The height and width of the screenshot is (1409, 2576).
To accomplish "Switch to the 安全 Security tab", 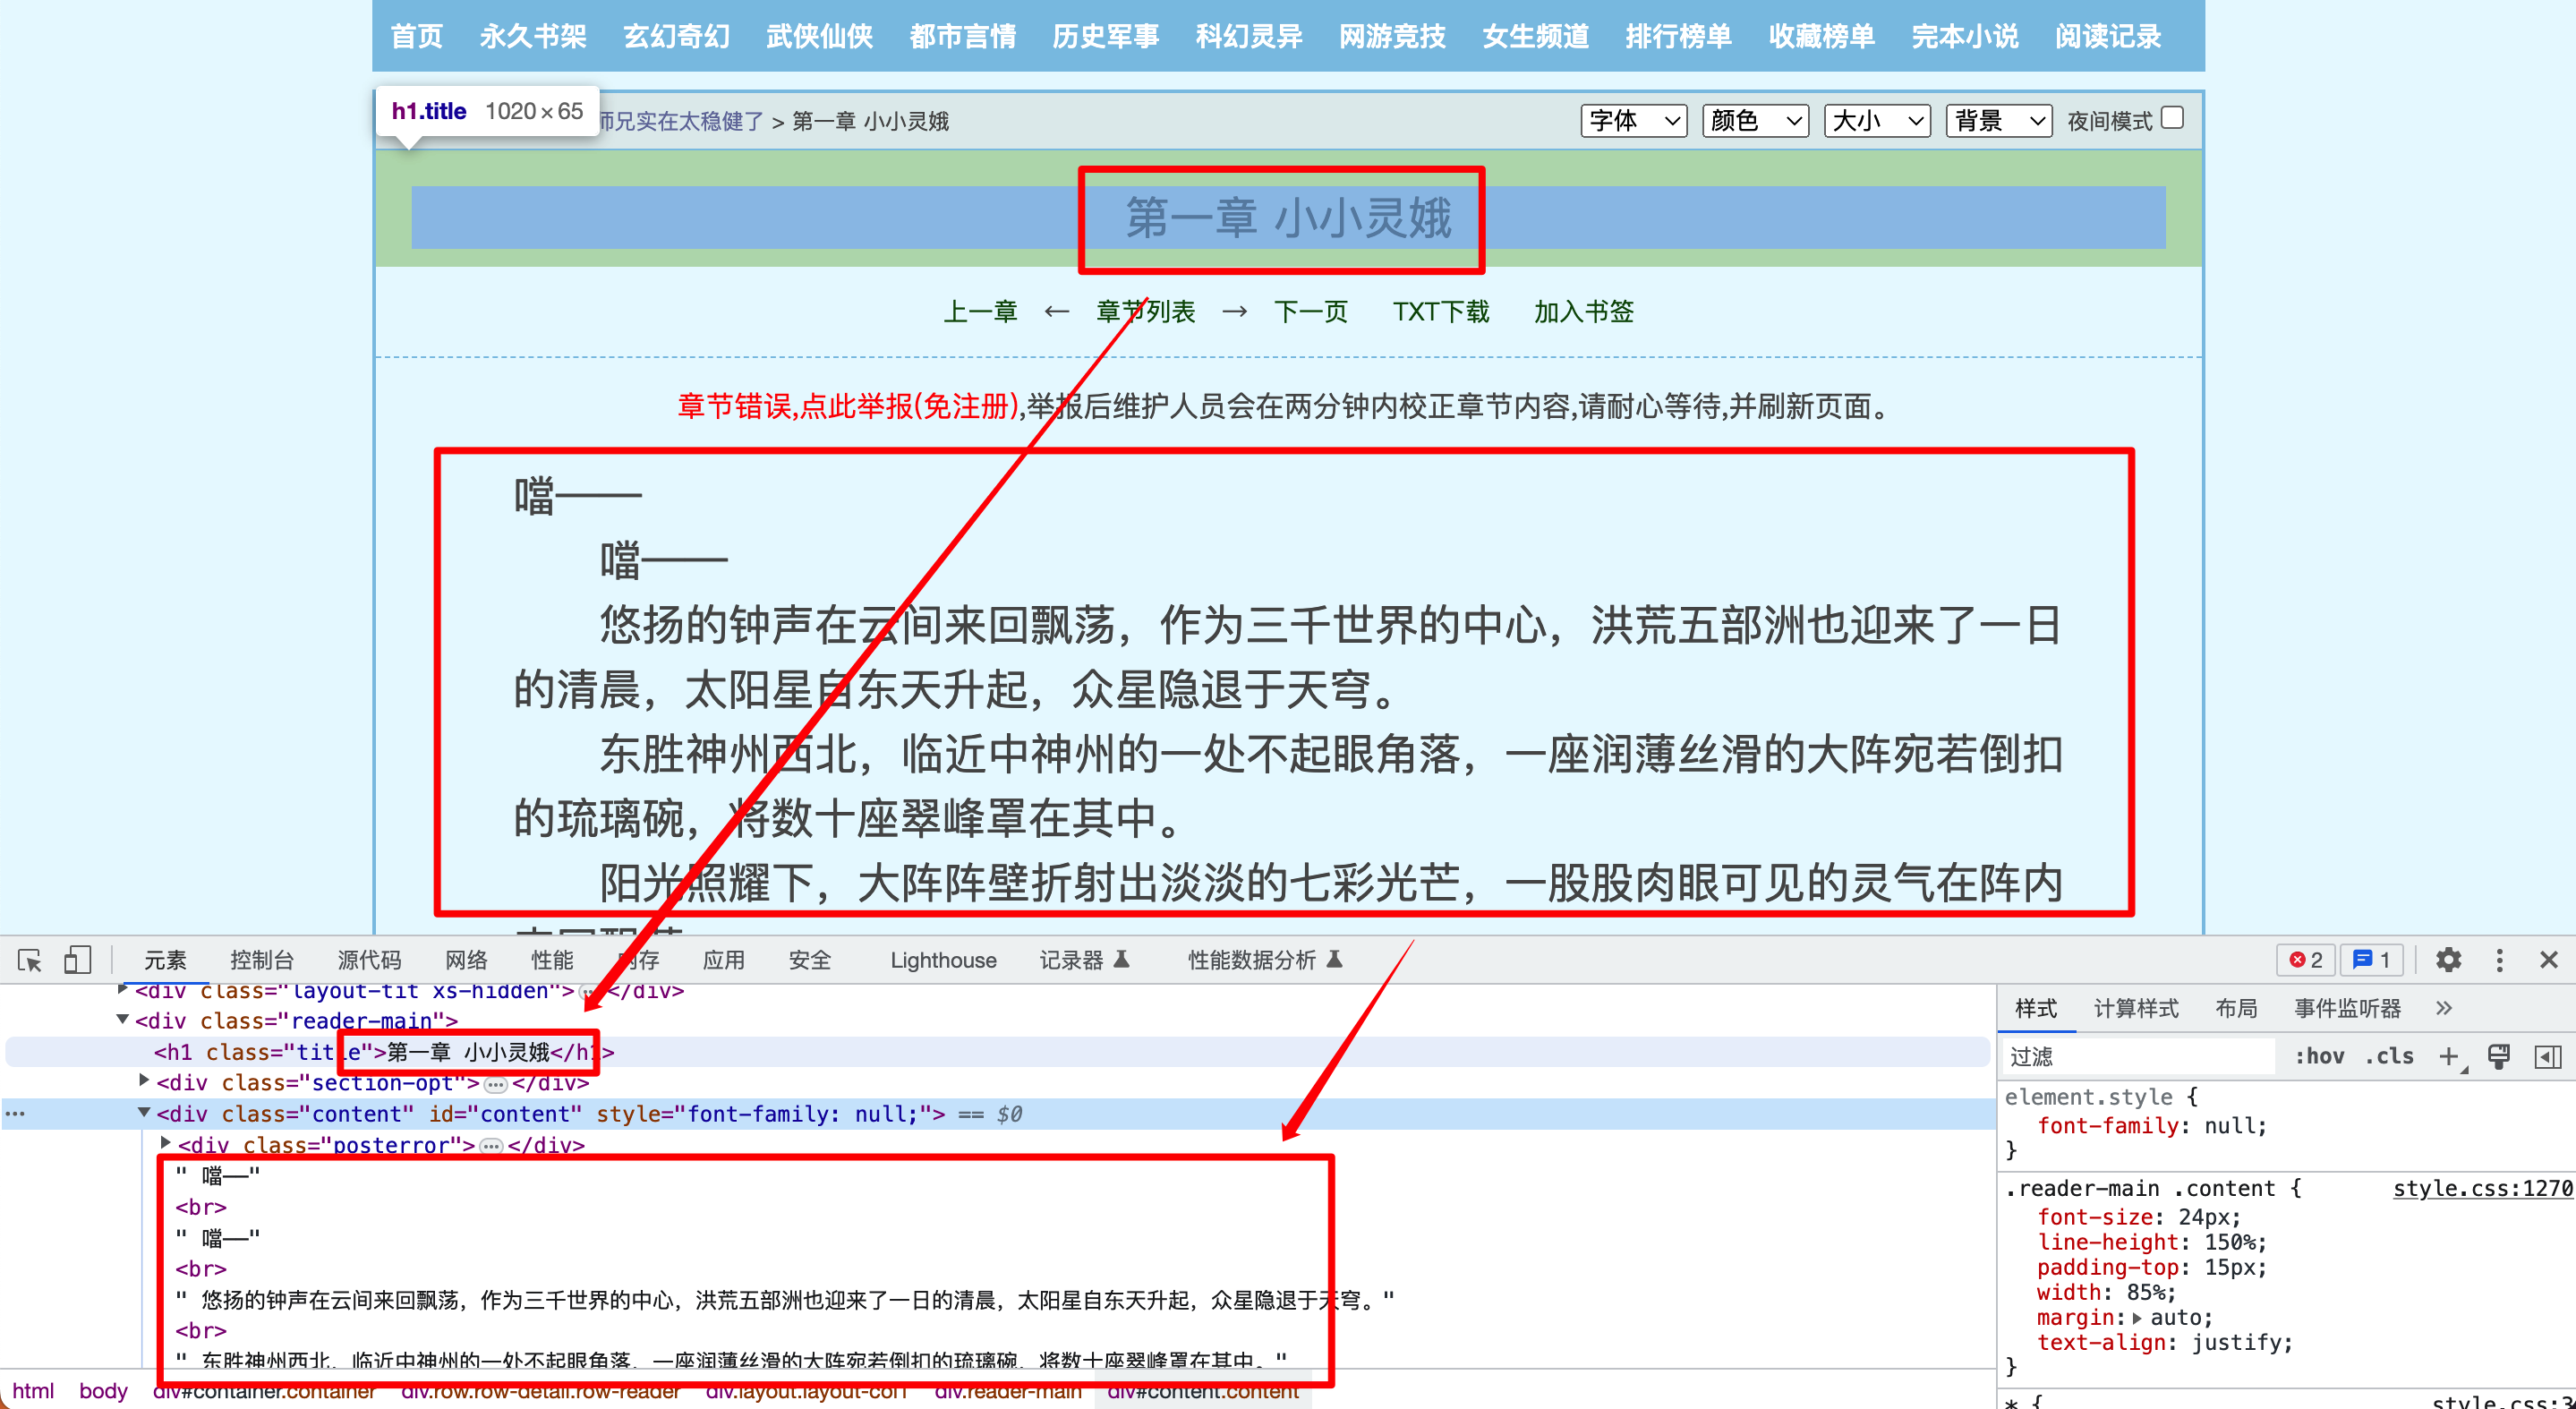I will point(809,960).
